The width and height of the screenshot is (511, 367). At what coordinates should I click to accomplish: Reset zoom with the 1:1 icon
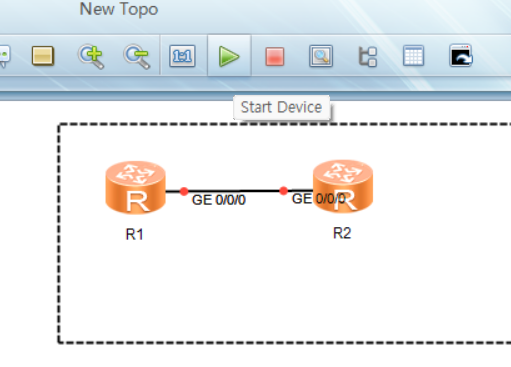(x=182, y=56)
